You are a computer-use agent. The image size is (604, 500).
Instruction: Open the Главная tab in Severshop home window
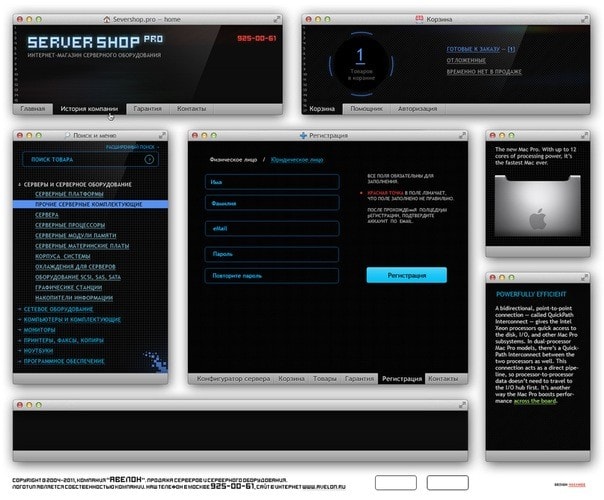click(x=33, y=109)
